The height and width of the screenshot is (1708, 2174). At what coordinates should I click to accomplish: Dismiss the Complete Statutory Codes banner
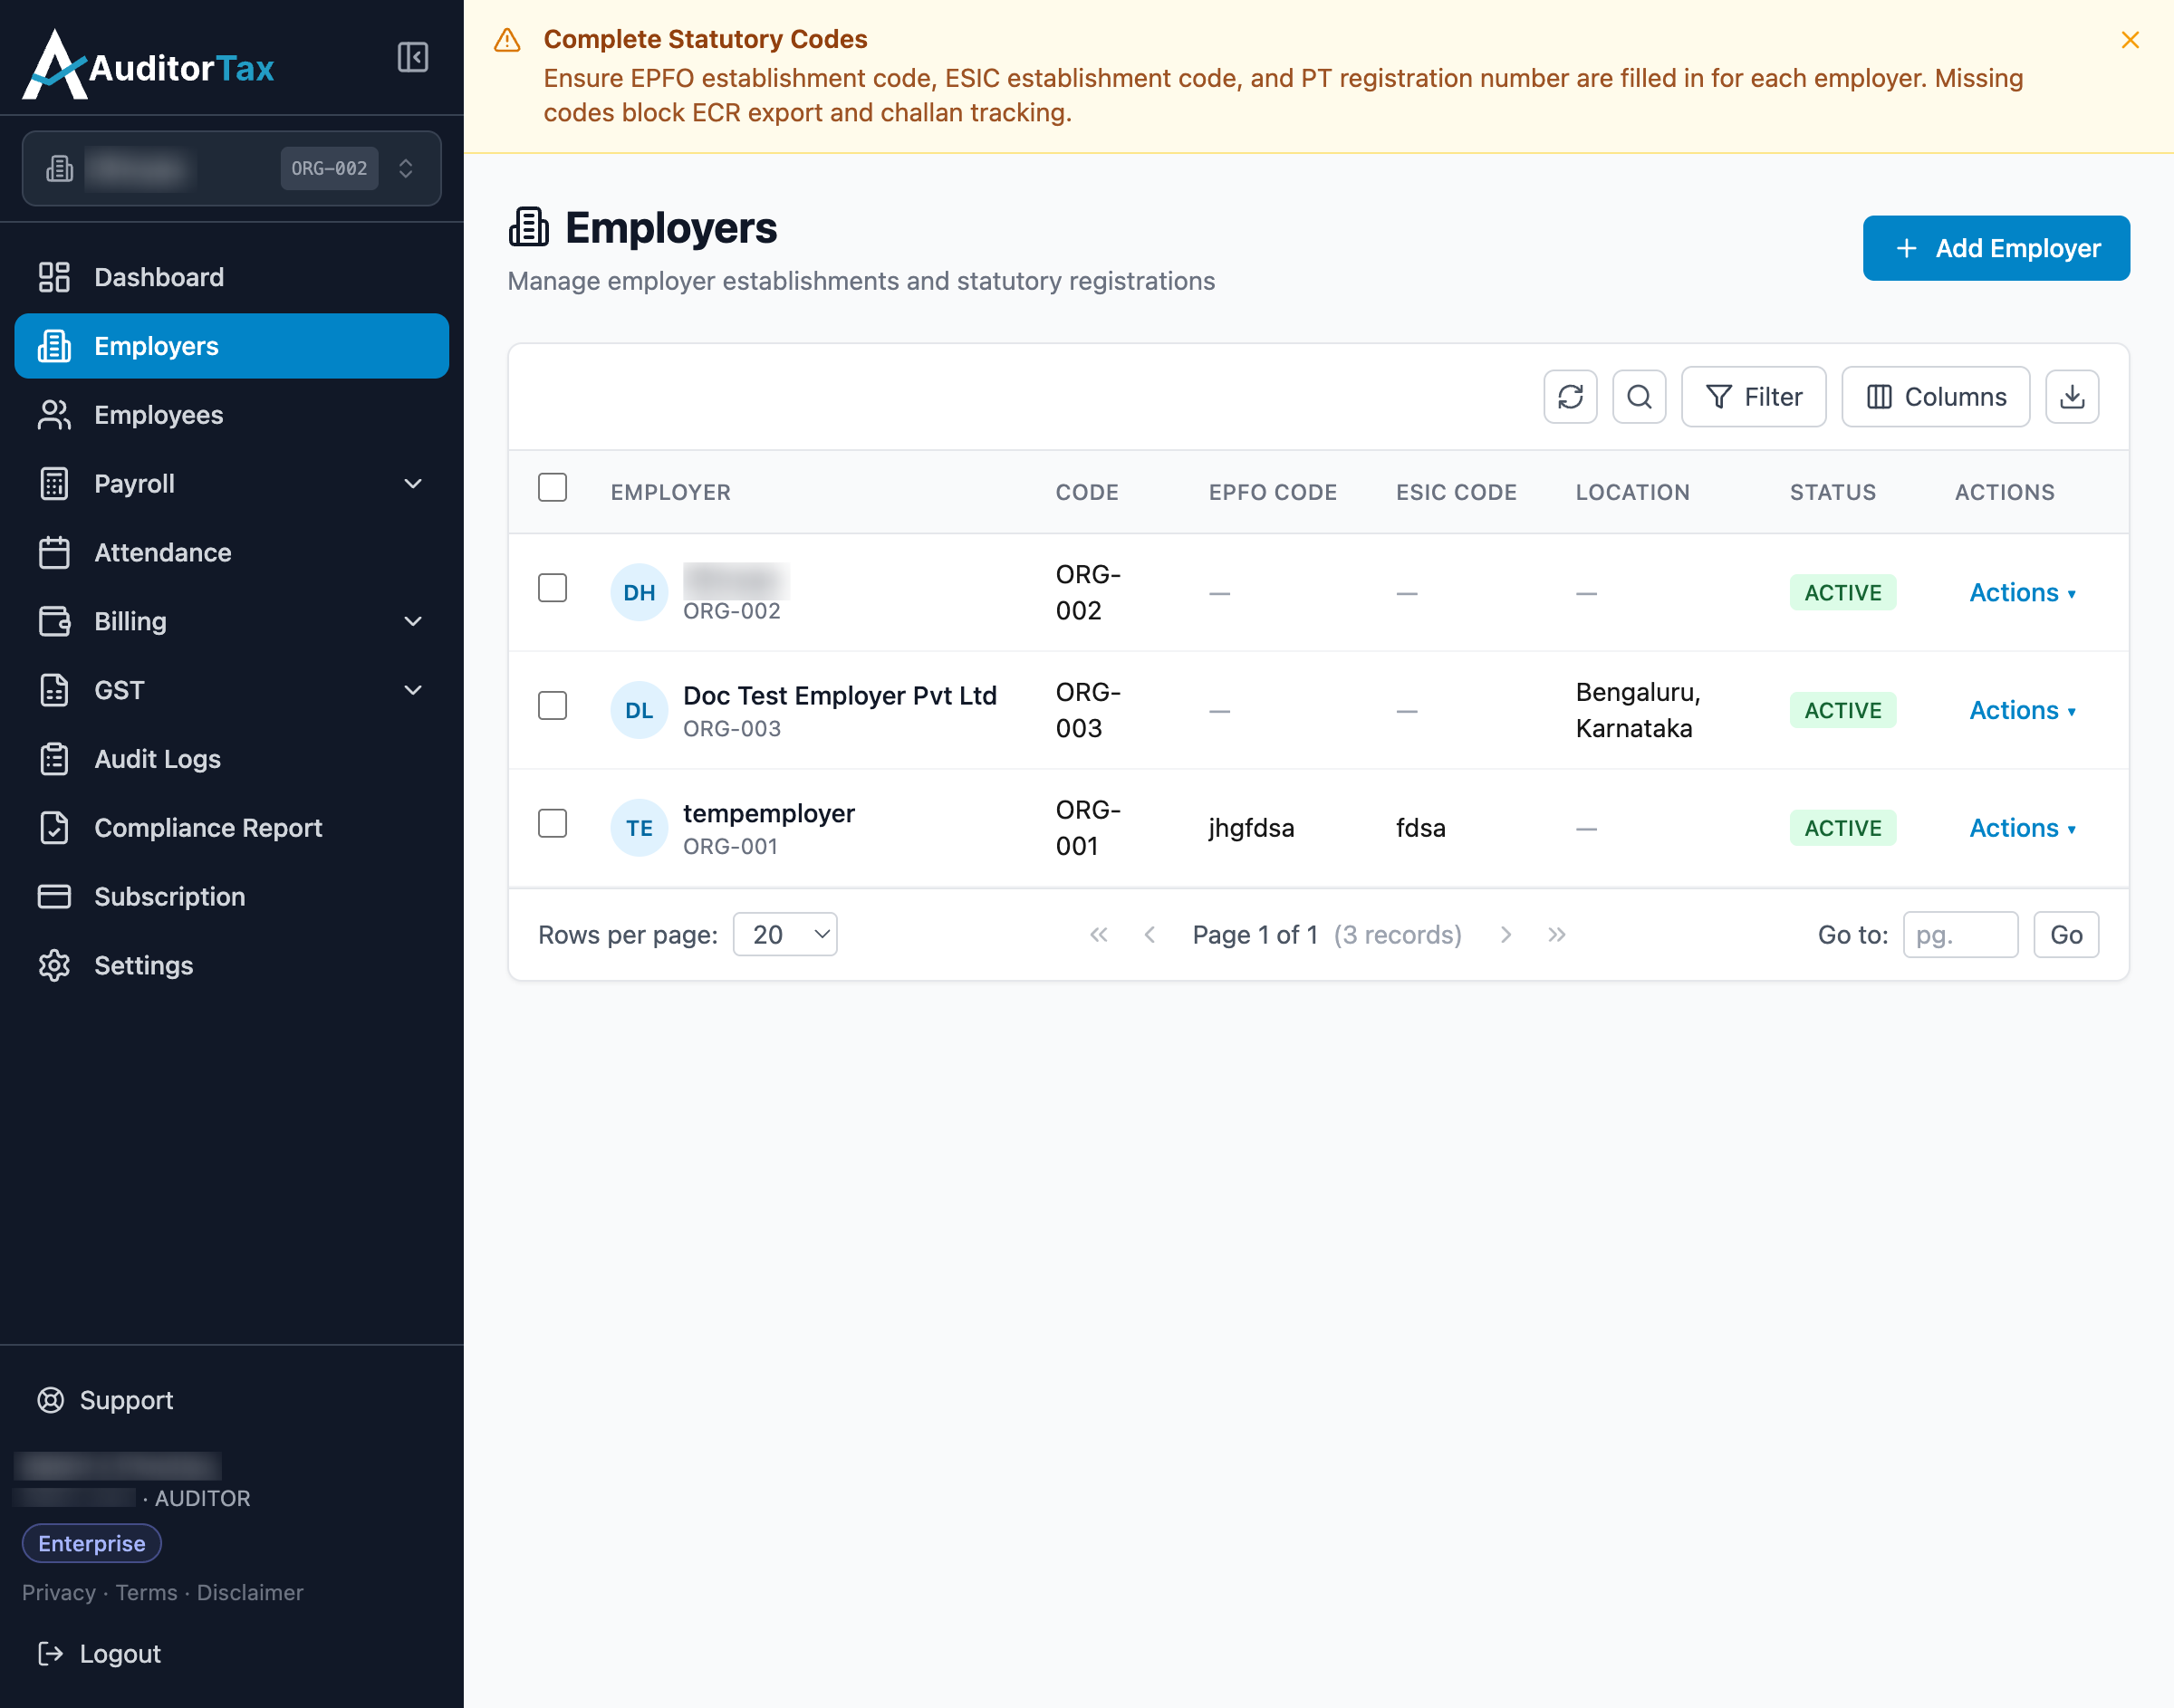(x=2130, y=40)
